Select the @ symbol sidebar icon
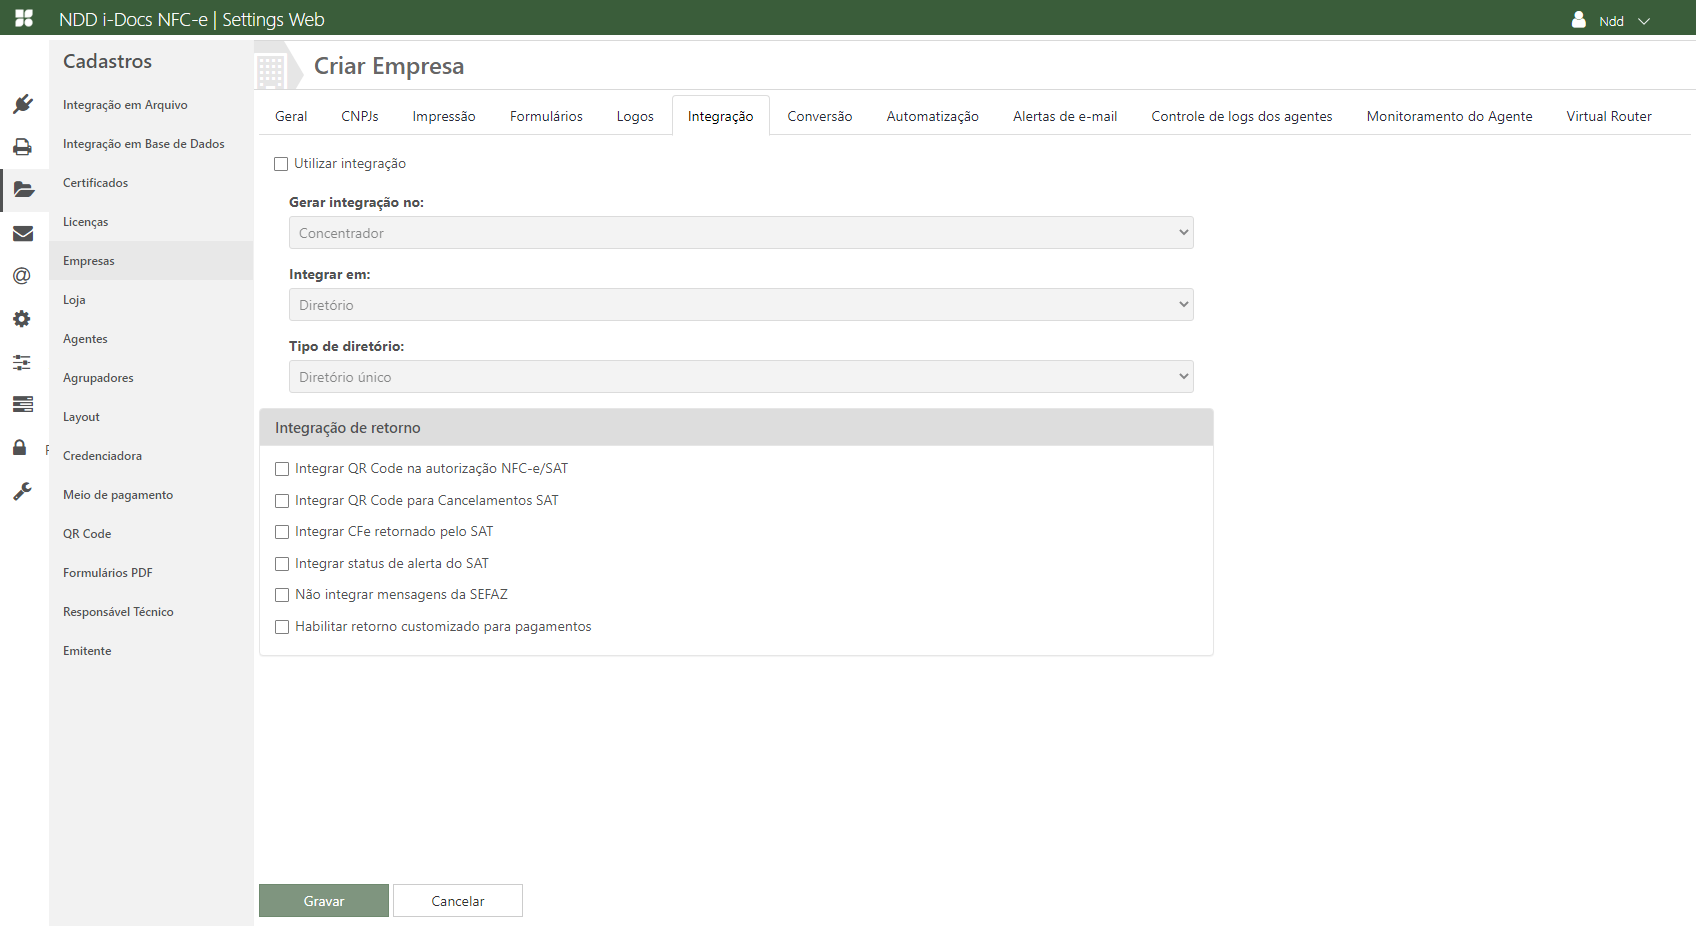This screenshot has width=1696, height=926. tap(22, 276)
